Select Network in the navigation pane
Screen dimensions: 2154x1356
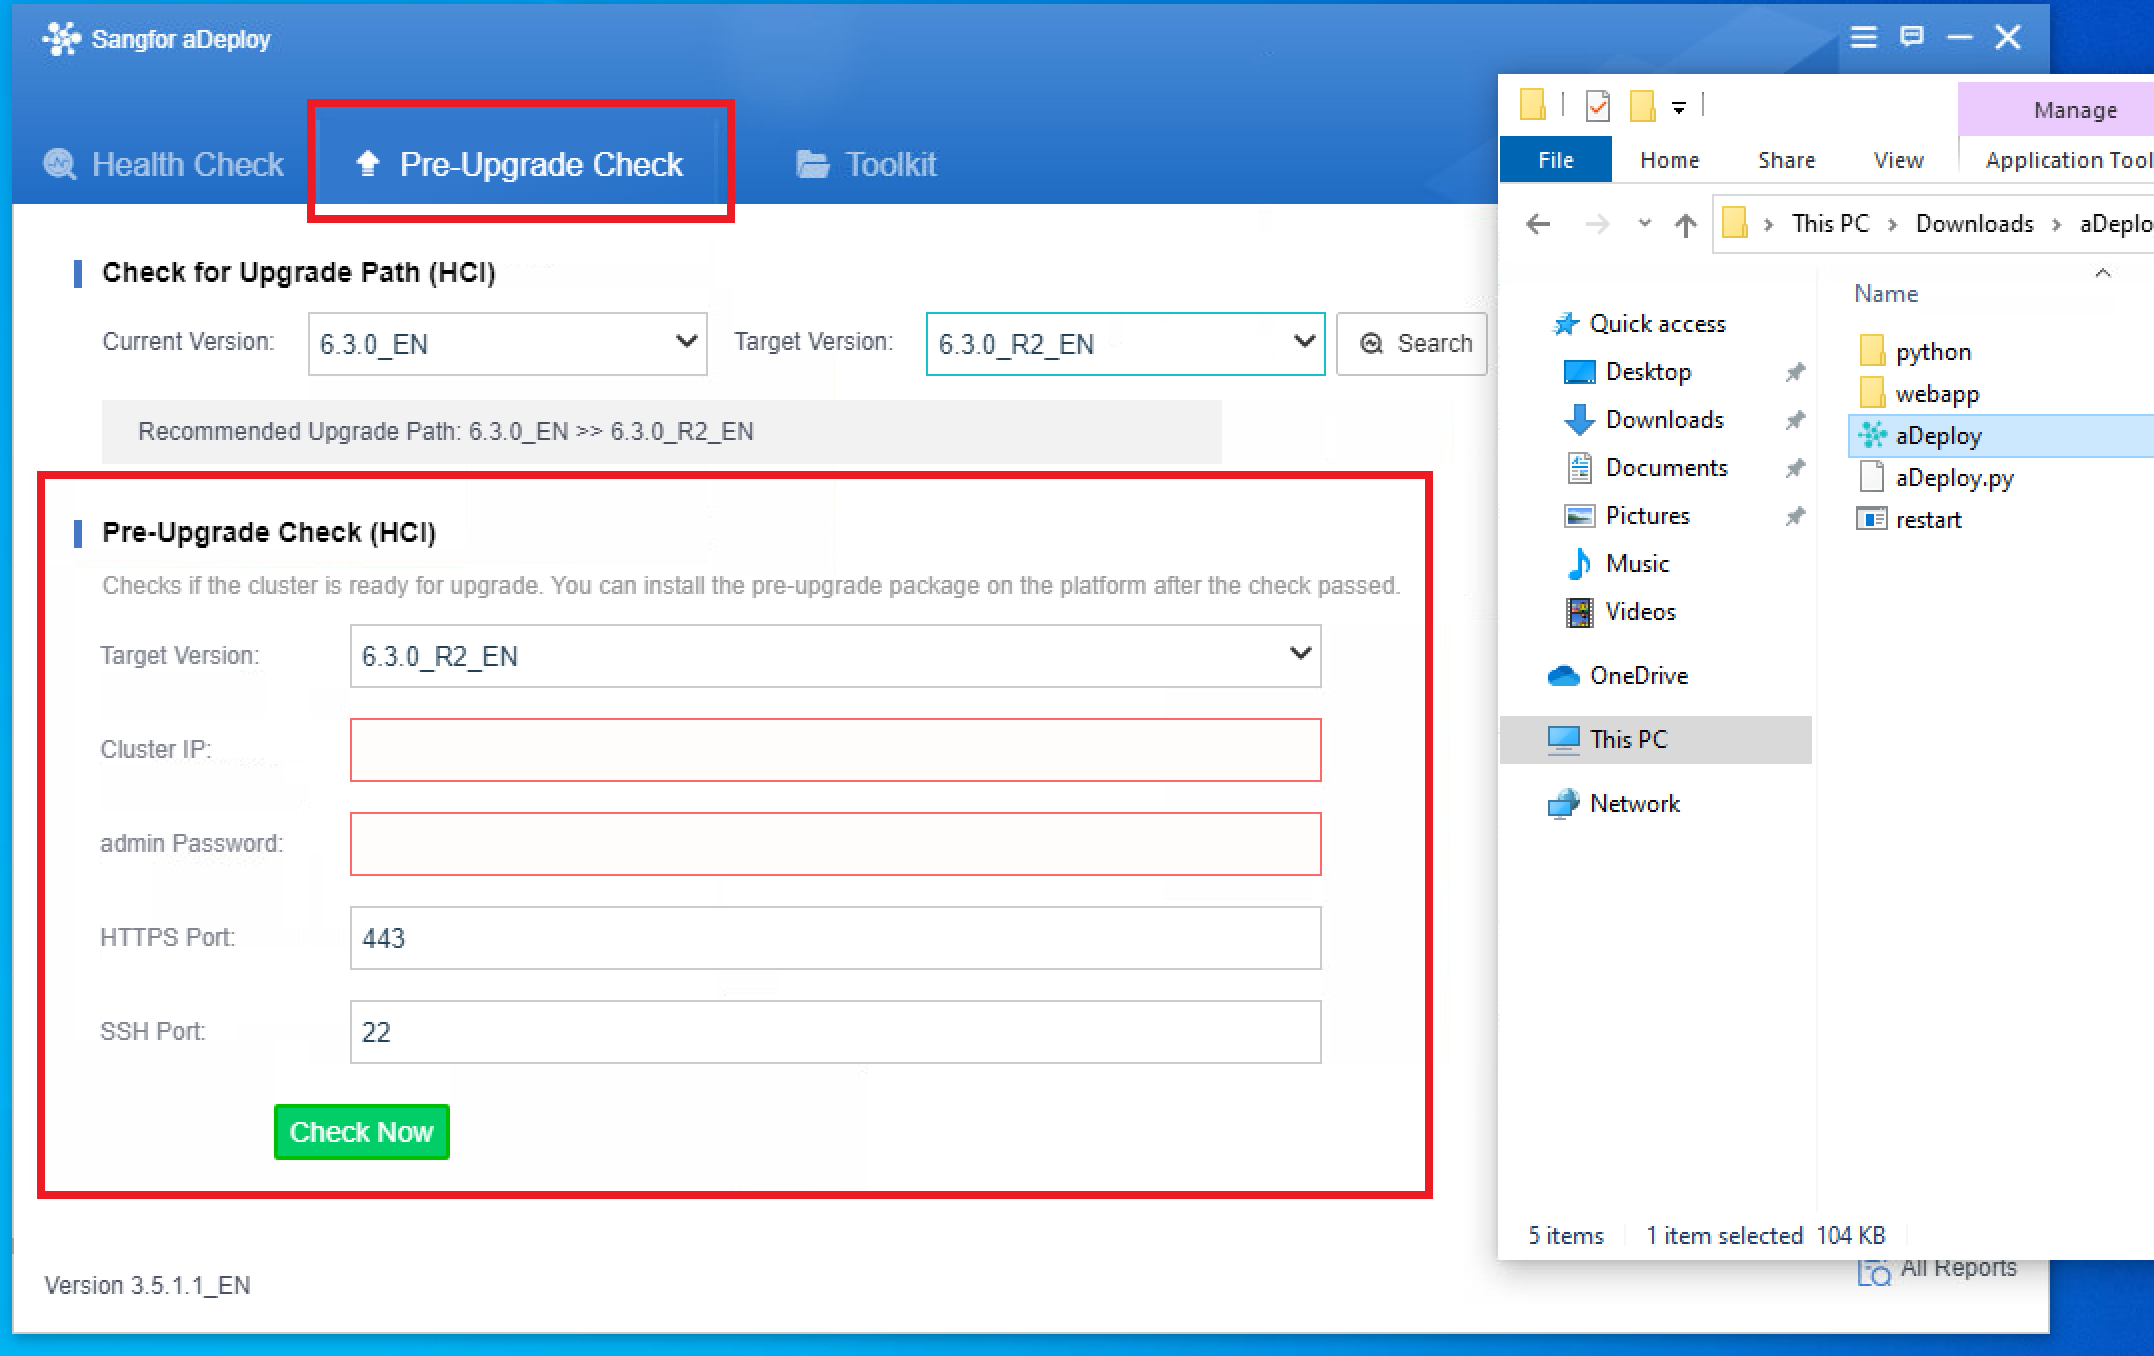[1634, 804]
